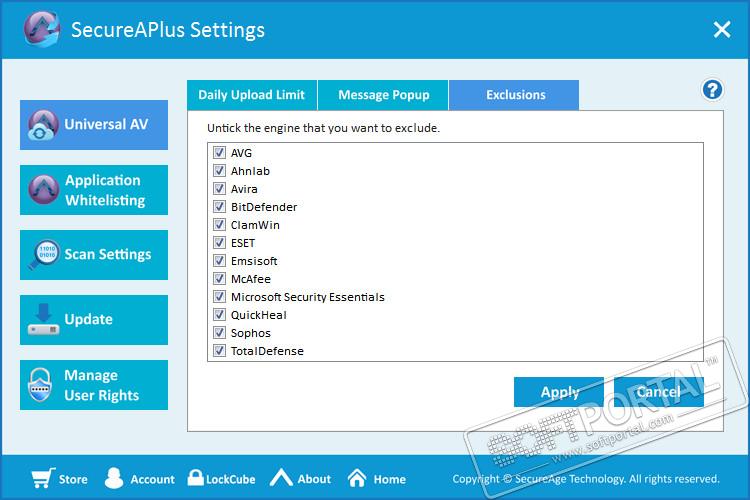The width and height of the screenshot is (750, 500).
Task: Go to the Home link label
Action: point(390,479)
